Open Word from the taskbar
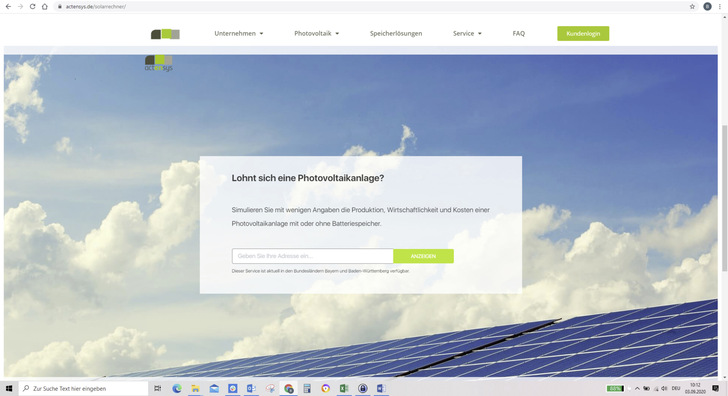Screen dimensions: 728x396 click(x=381, y=389)
